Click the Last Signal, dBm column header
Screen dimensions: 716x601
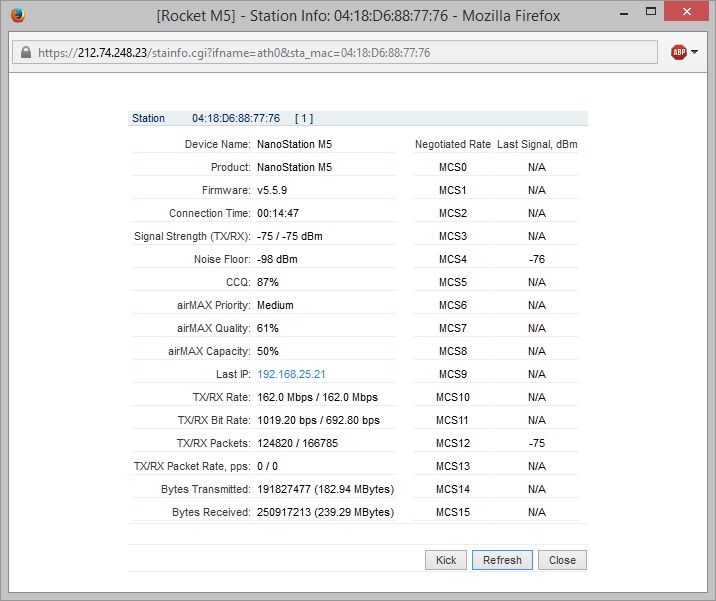(x=537, y=144)
